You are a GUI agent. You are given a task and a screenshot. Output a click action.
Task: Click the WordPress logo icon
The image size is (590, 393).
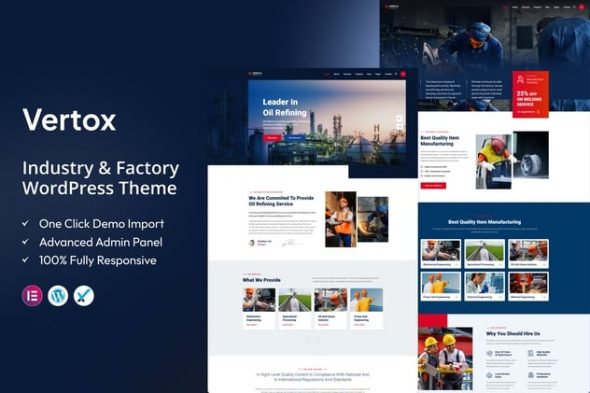tap(58, 296)
